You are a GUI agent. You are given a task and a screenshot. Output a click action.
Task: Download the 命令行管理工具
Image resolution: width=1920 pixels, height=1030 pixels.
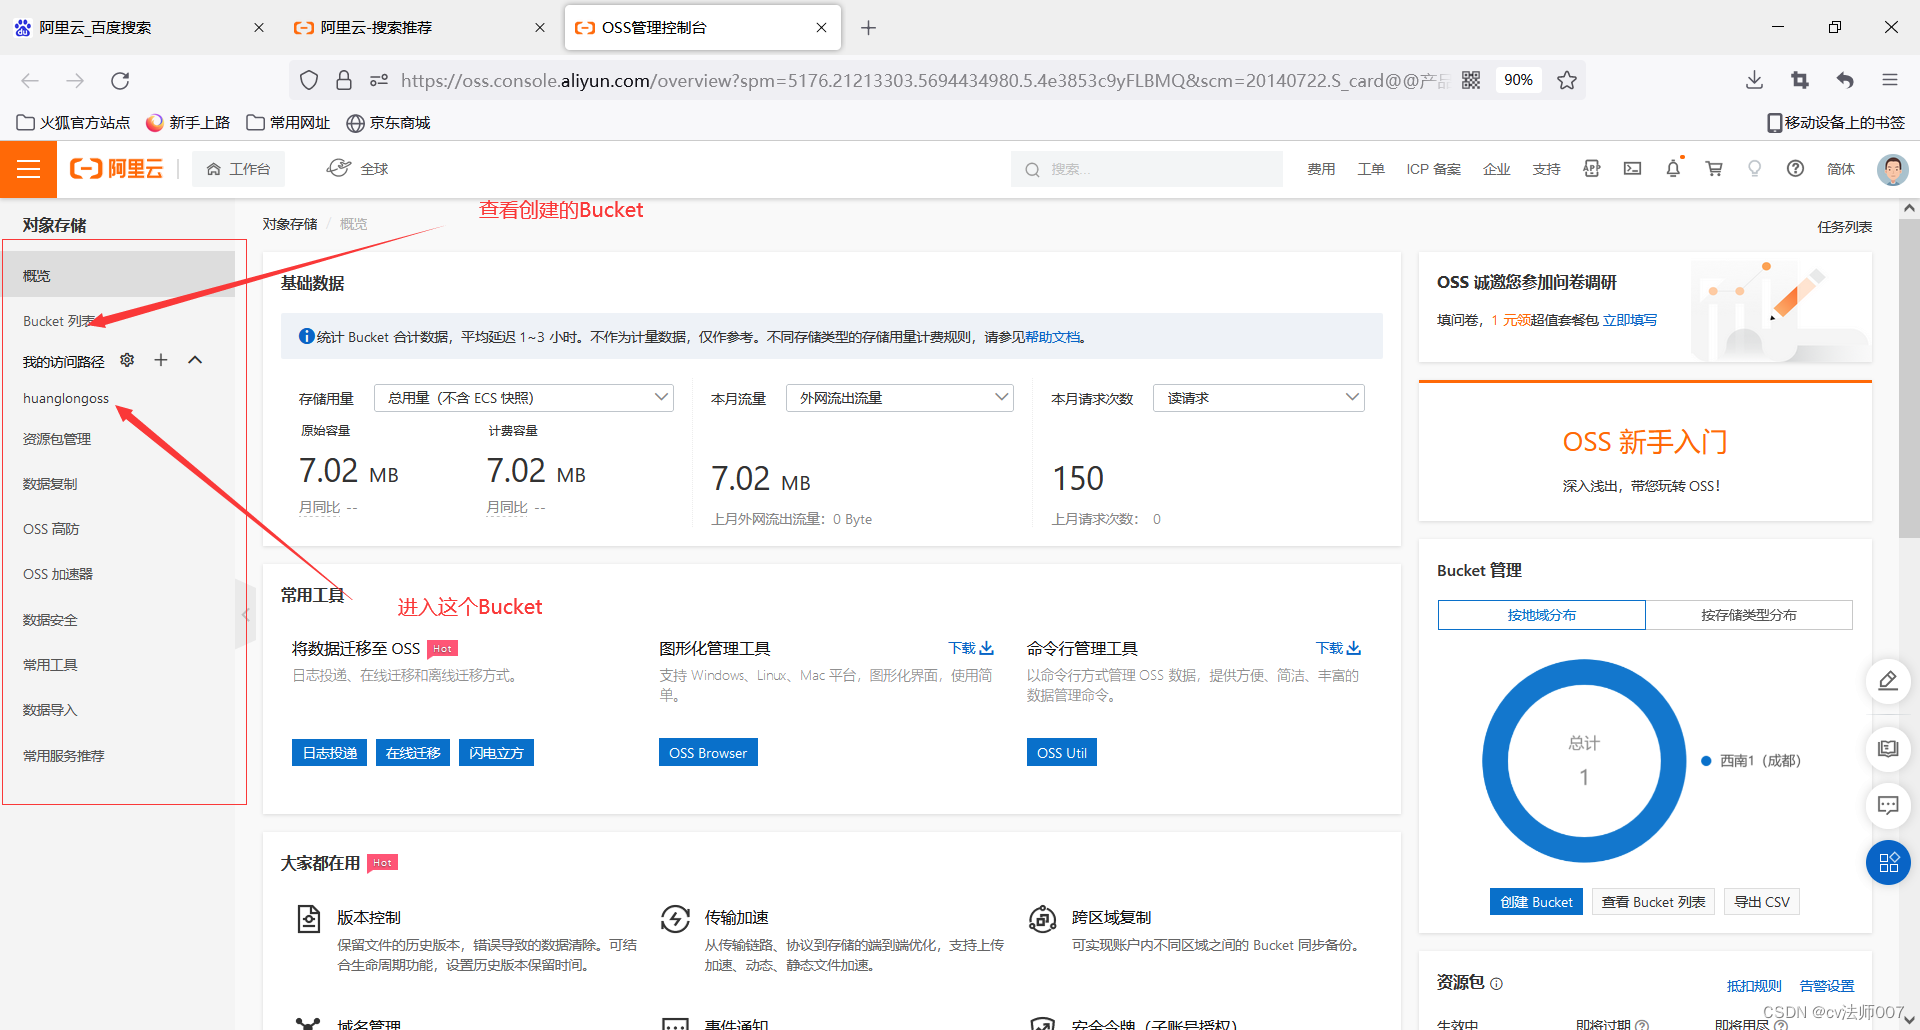[x=1338, y=648]
